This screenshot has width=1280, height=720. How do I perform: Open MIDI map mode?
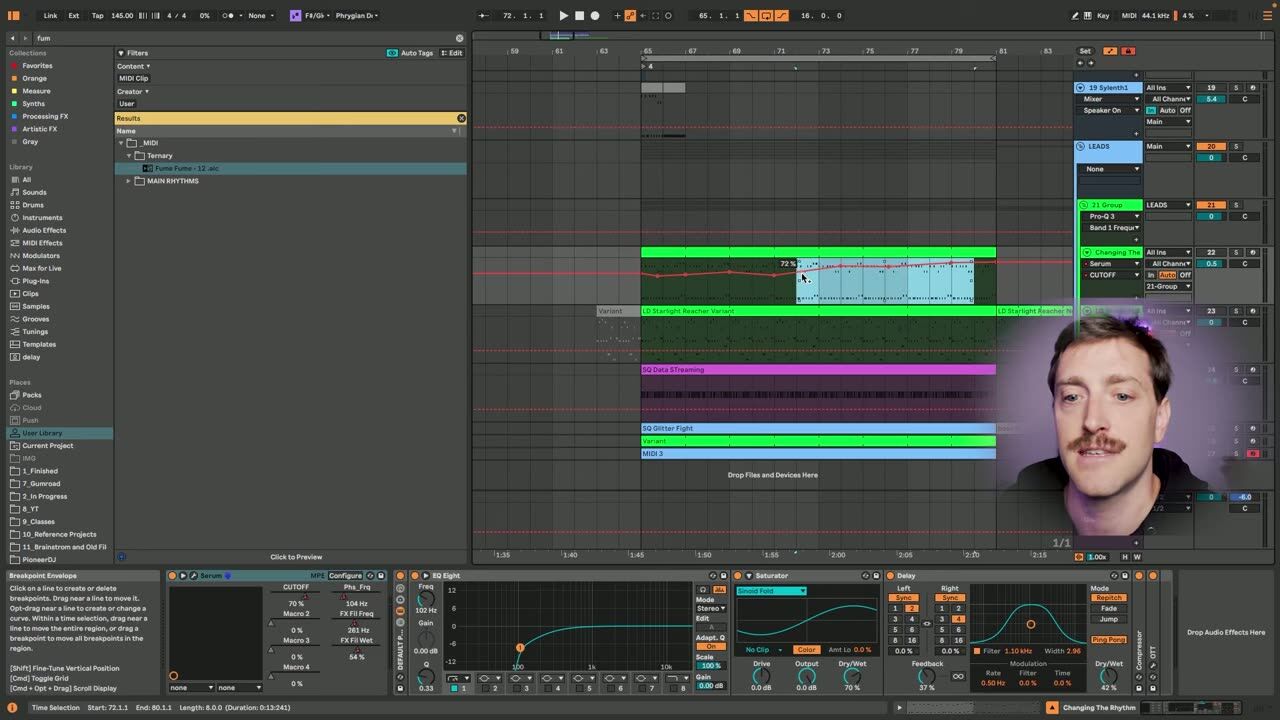click(1129, 15)
